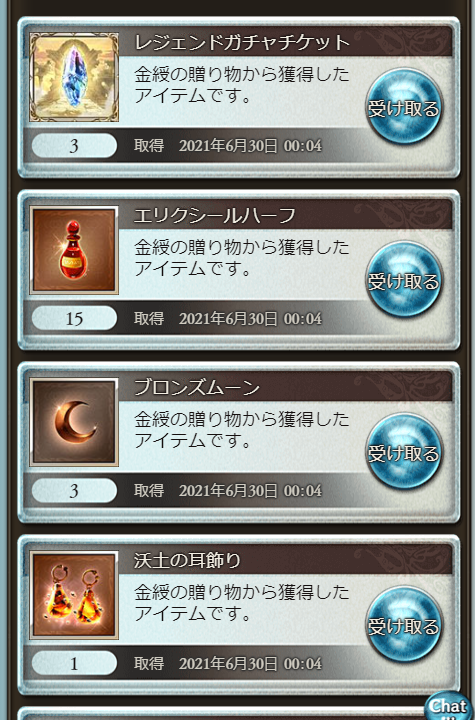Click the レジェンドガチャチケット title bar
The height and width of the screenshot is (720, 475).
click(x=286, y=42)
